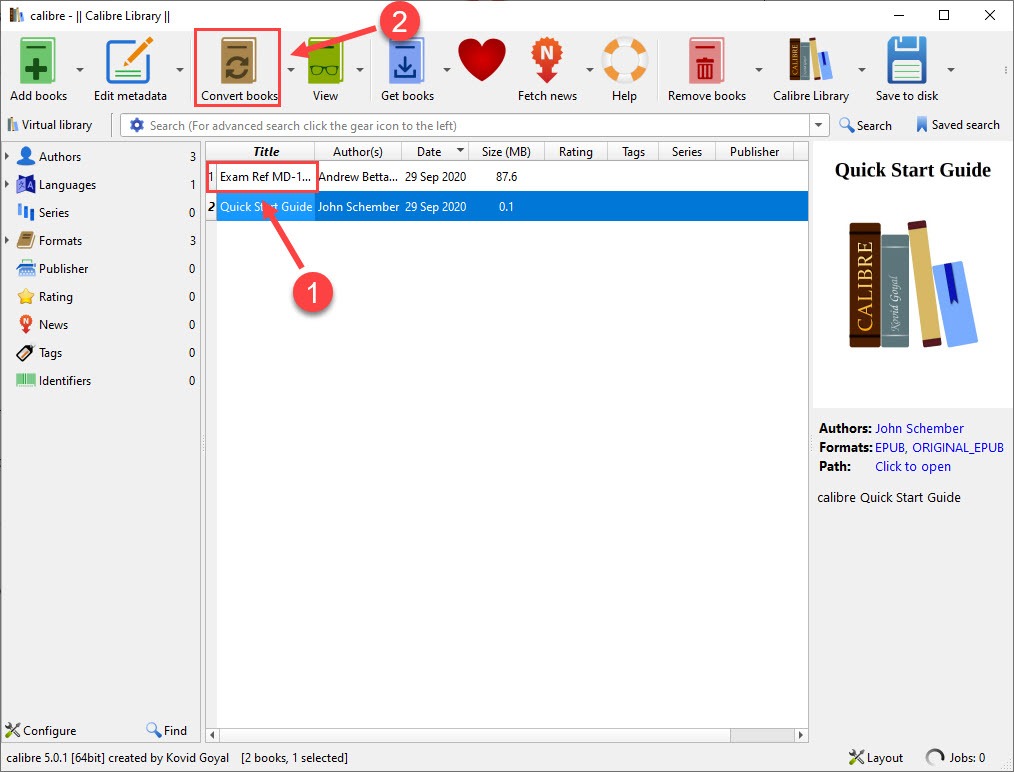The width and height of the screenshot is (1014, 772).
Task: Click the horizontal scrollbar right arrow
Action: (x=801, y=735)
